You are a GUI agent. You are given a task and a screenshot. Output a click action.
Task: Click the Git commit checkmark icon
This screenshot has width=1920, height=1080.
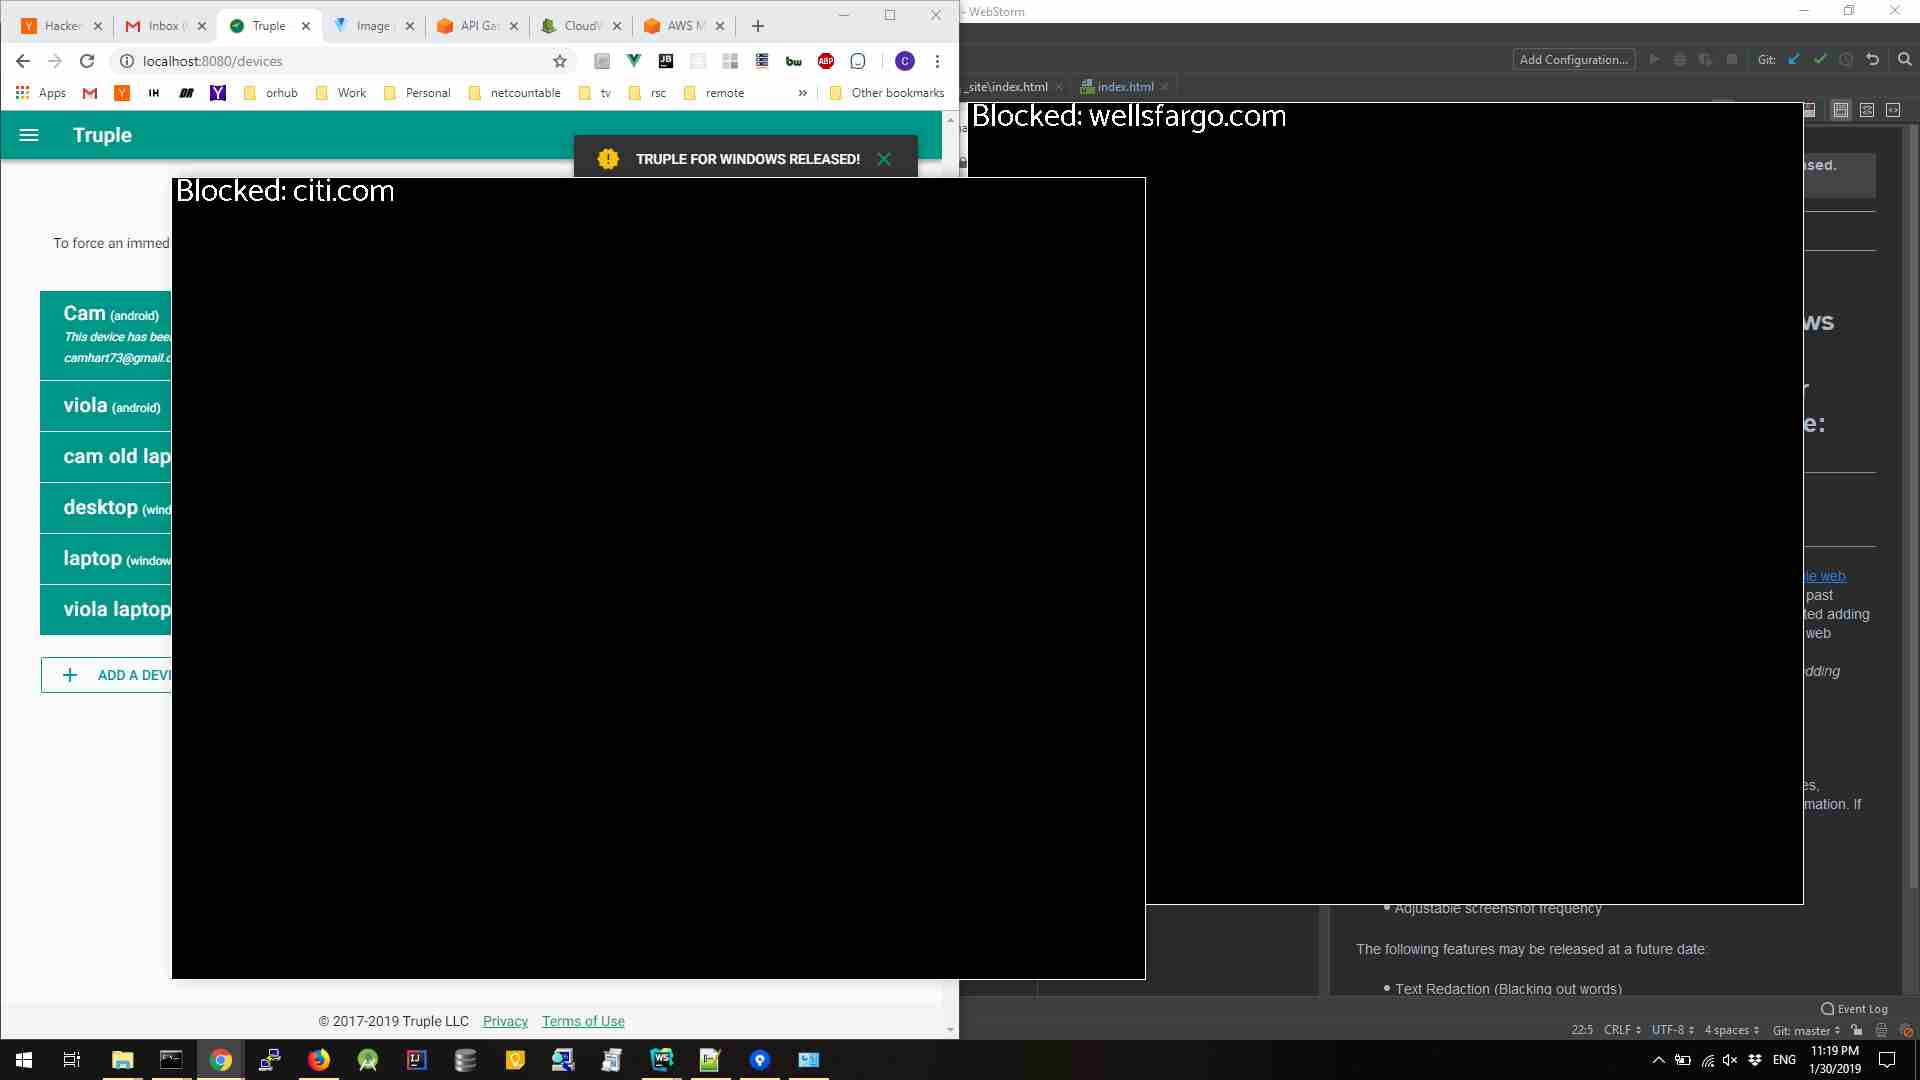(x=1820, y=60)
